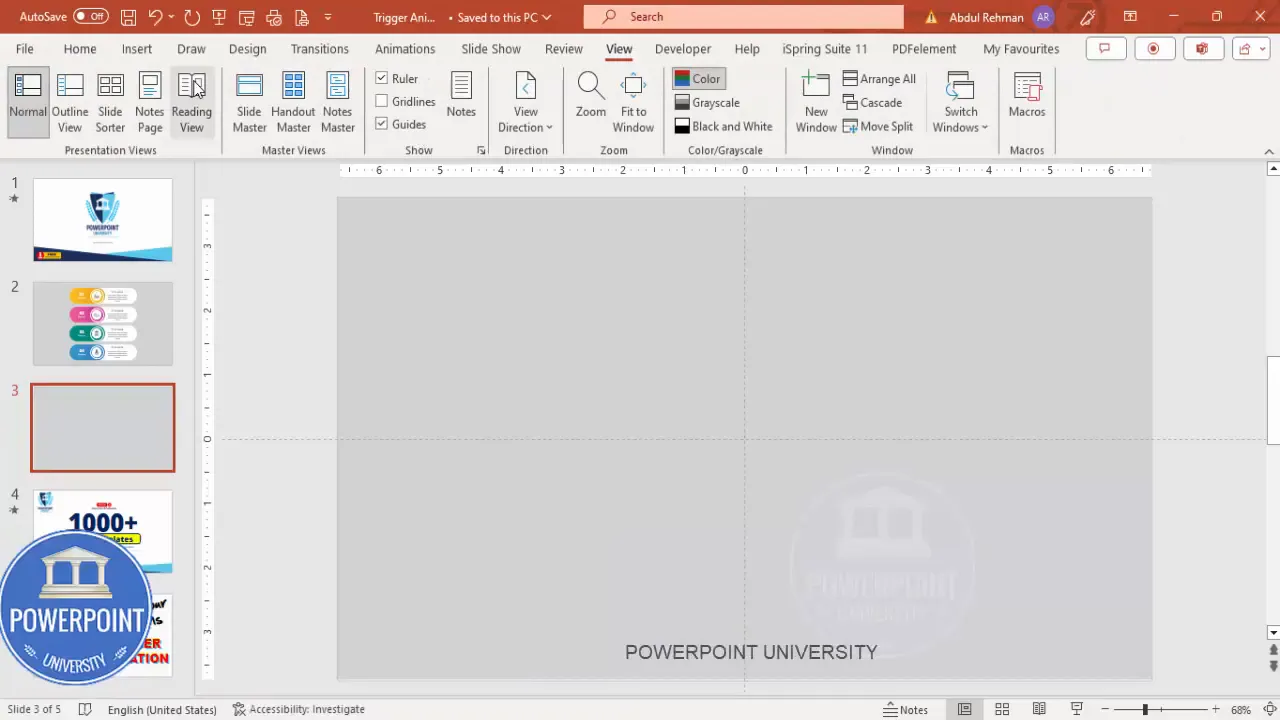The image size is (1280, 720).
Task: Open Reading View from ribbon
Action: (x=191, y=103)
